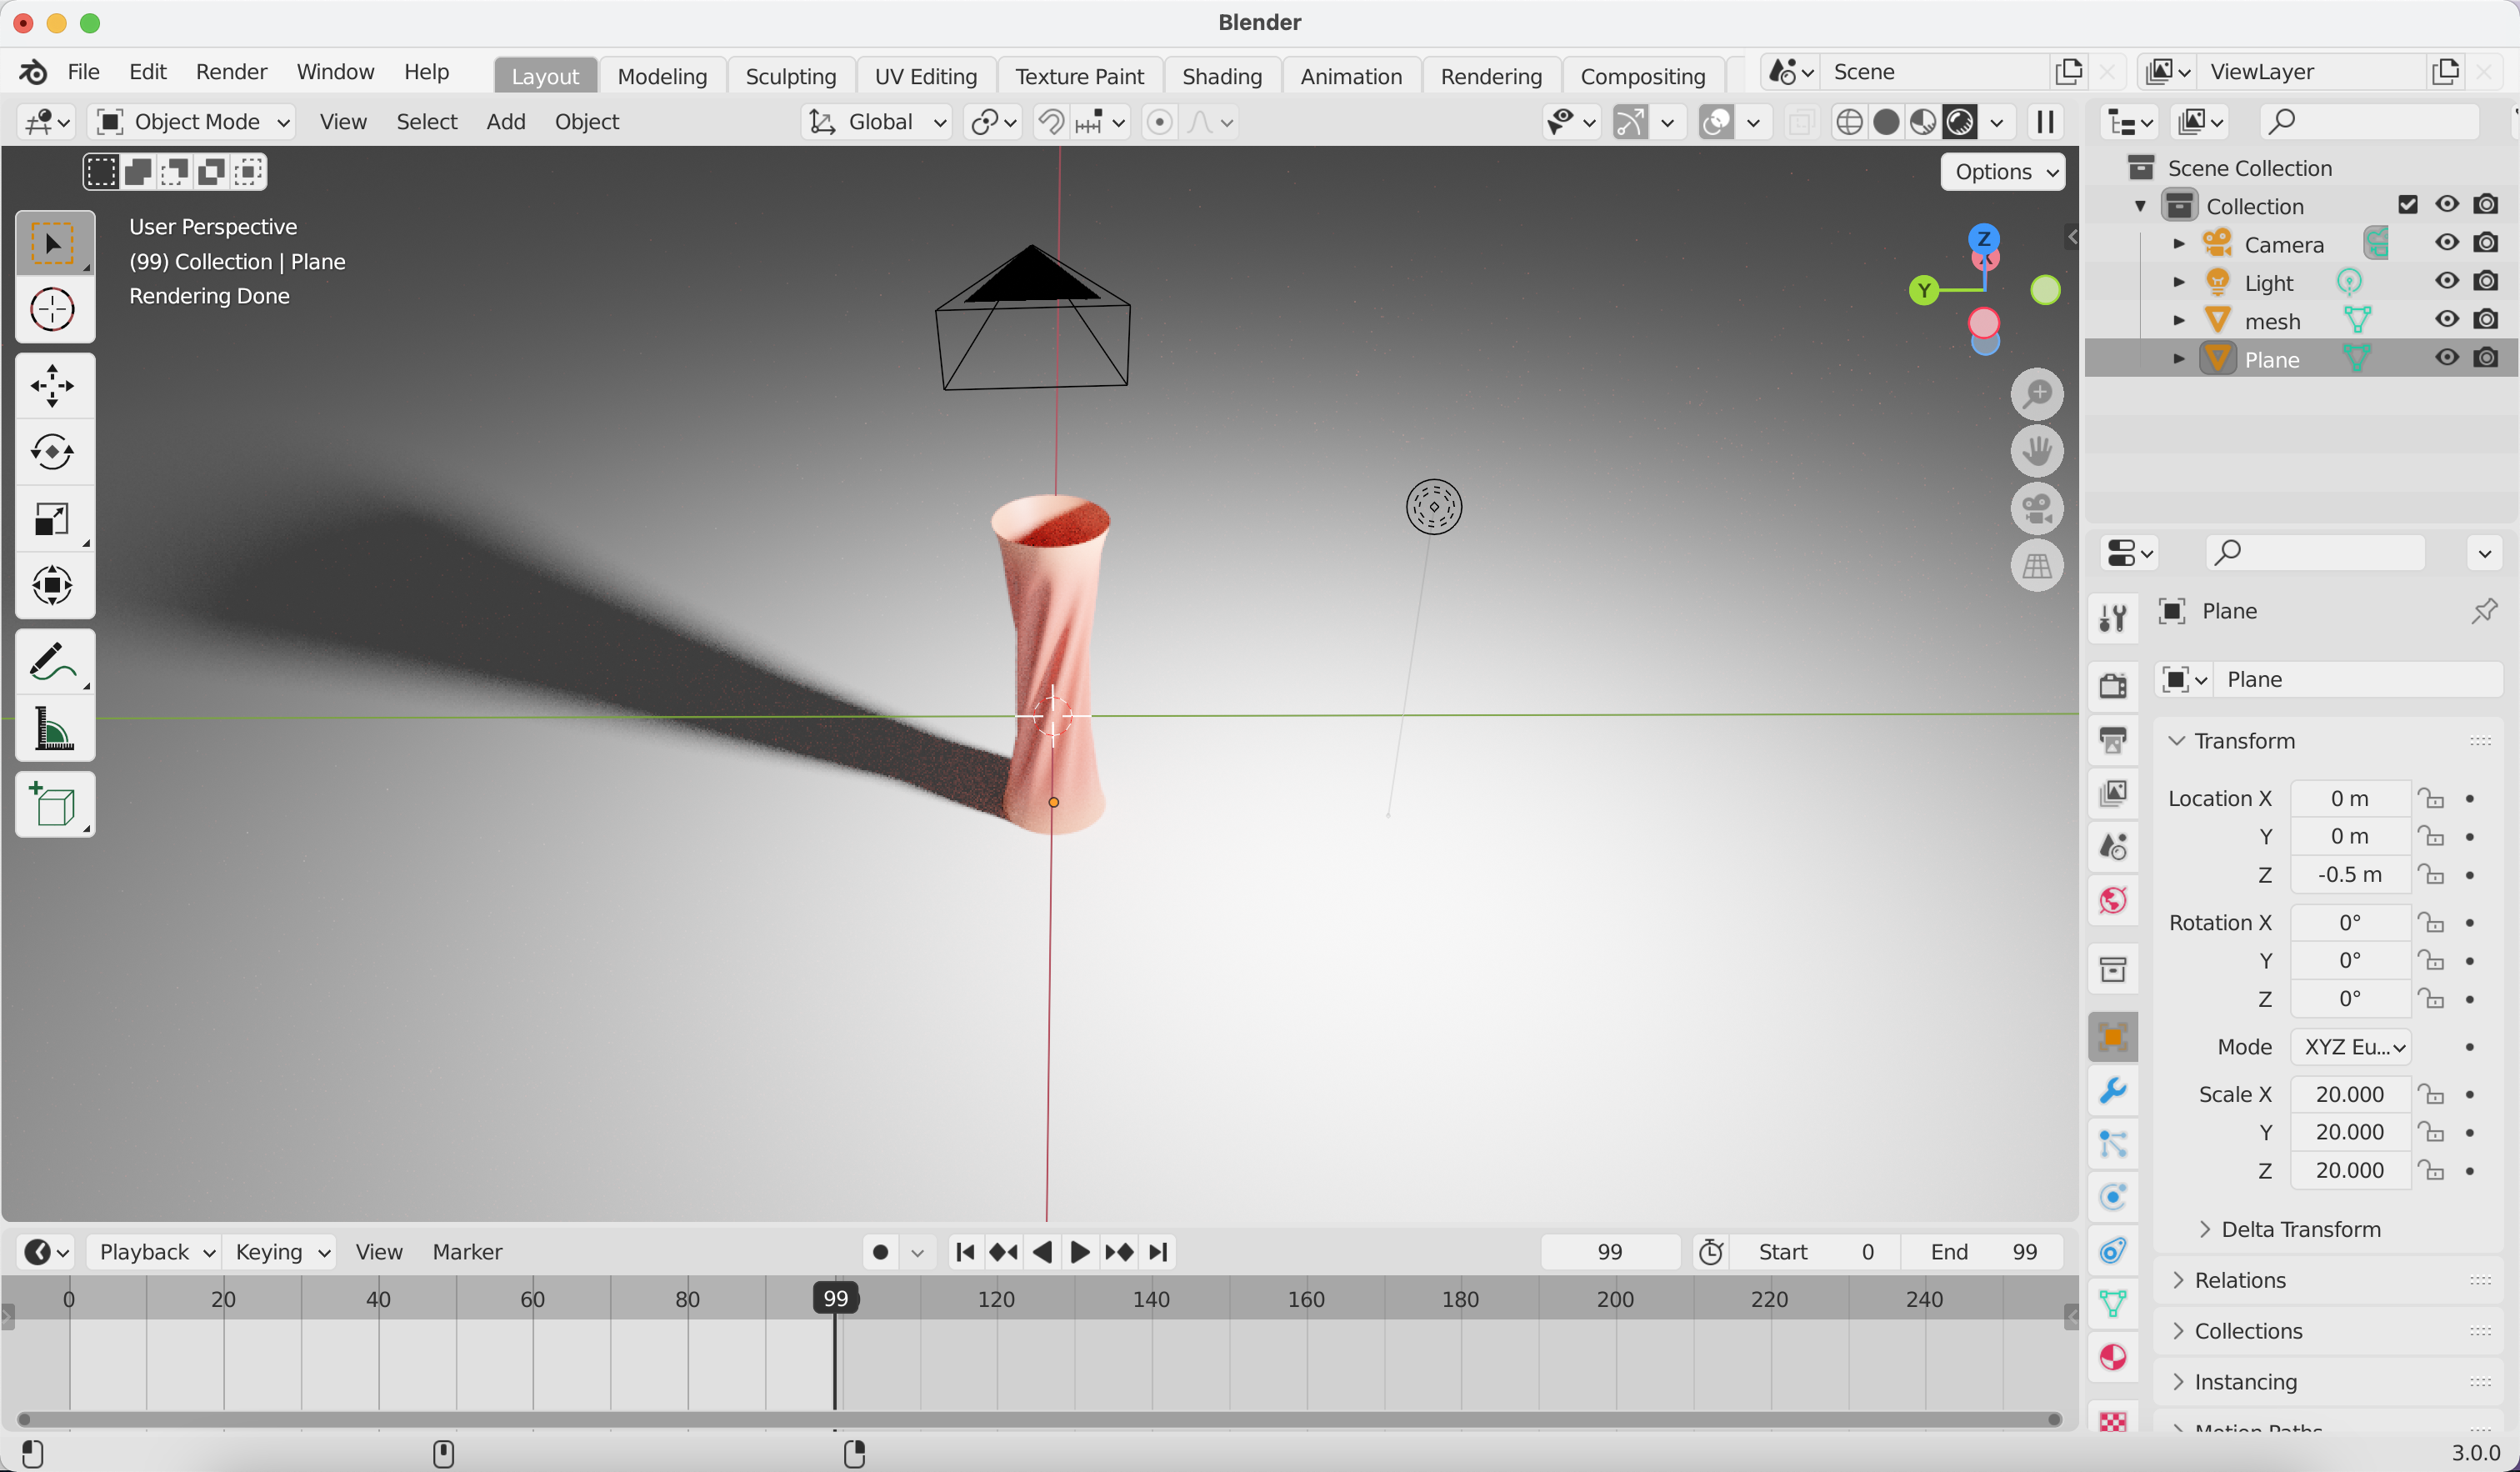Jump to the timeline start frame
Viewport: 2520px width, 1472px height.
tap(964, 1252)
